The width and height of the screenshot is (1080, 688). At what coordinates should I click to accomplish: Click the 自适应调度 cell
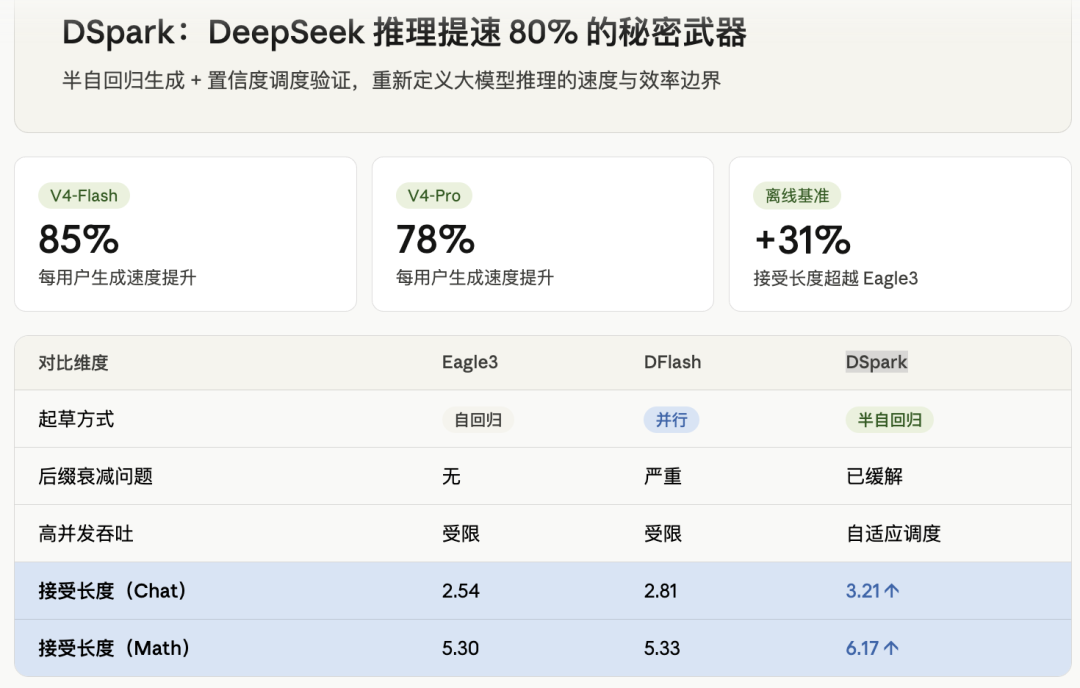893,534
